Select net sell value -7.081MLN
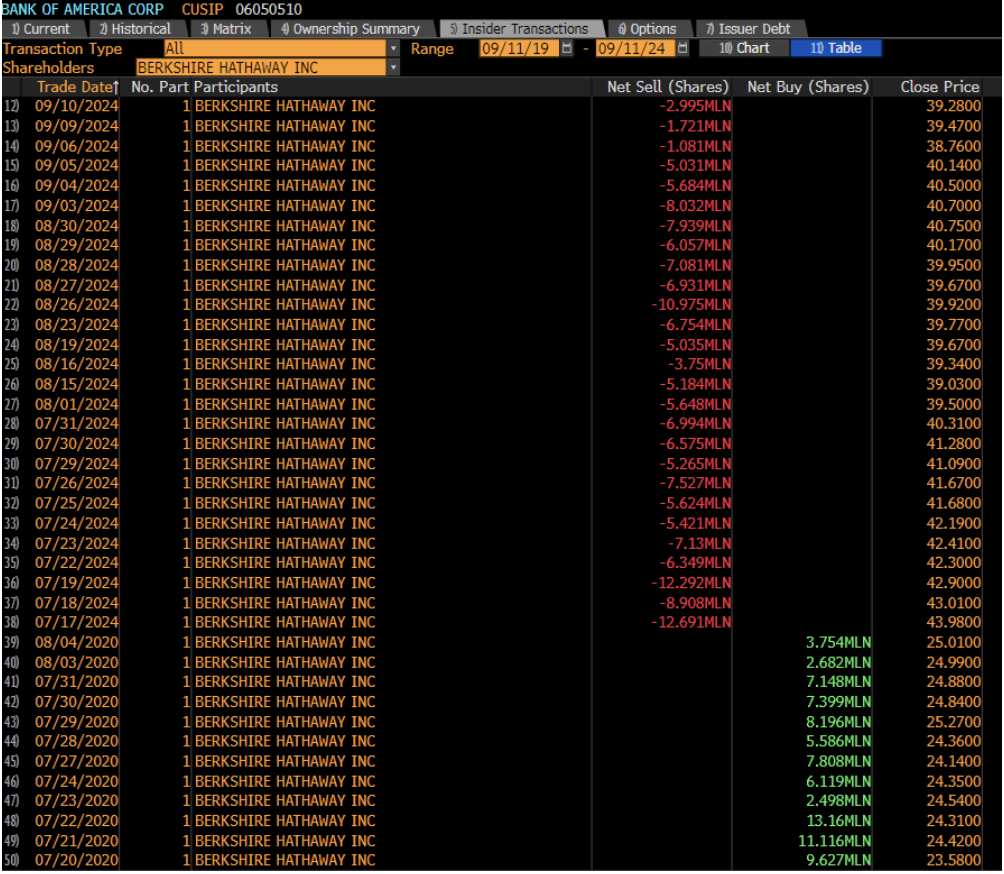The image size is (1004, 874). [695, 265]
